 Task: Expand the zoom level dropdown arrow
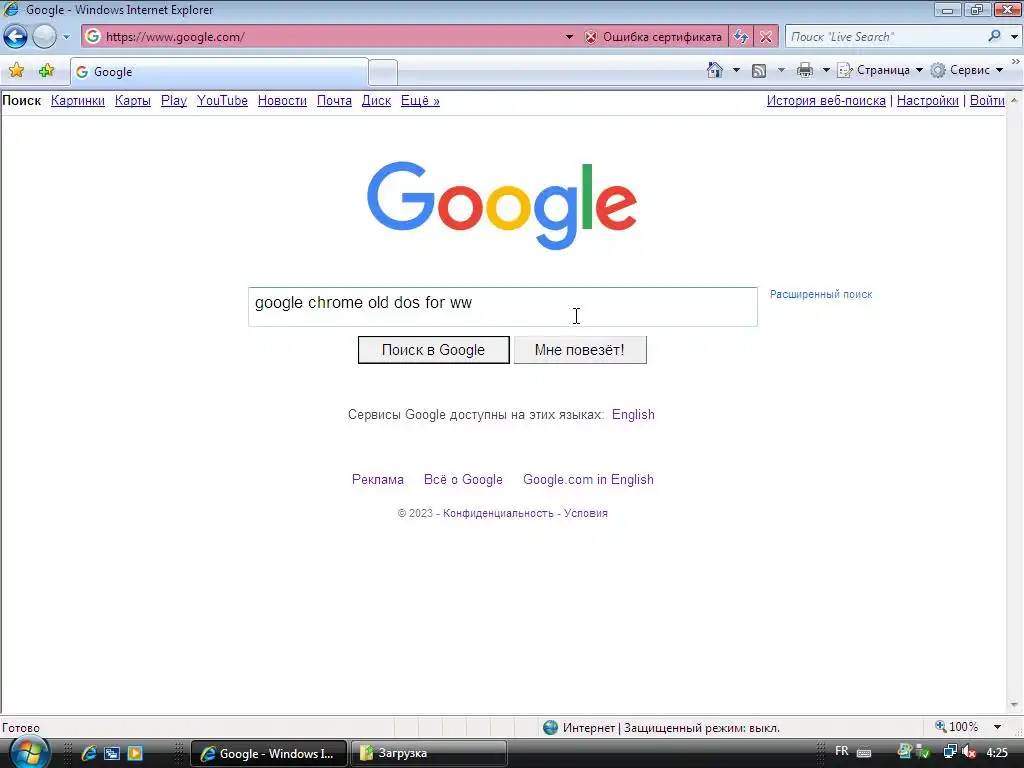[997, 727]
